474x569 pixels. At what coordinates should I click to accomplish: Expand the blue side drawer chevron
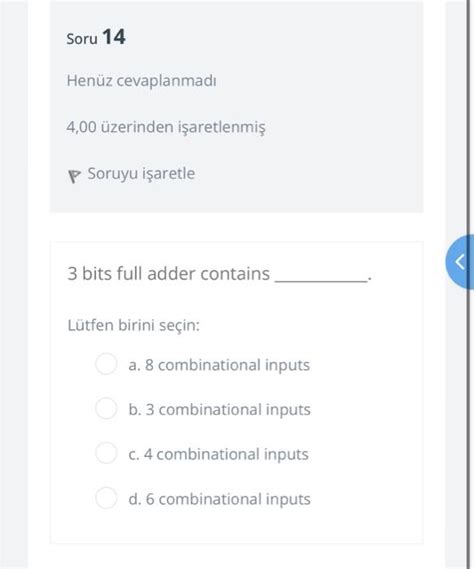[460, 262]
